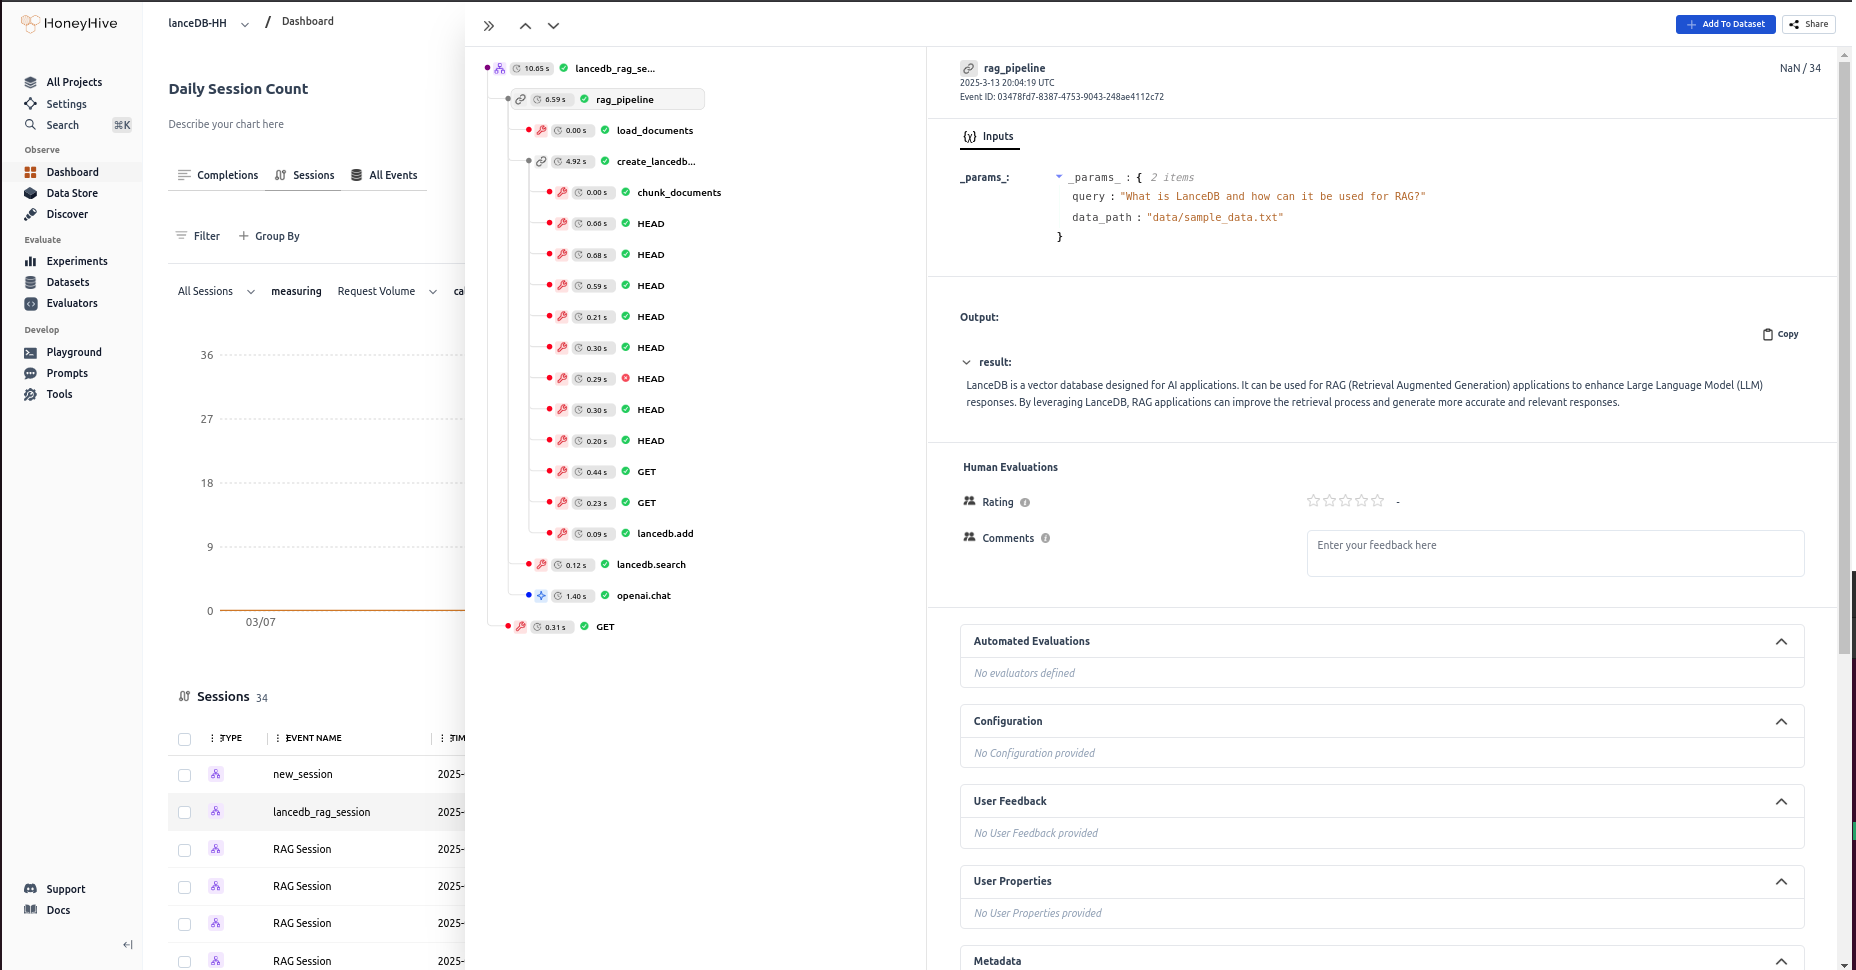This screenshot has width=1856, height=970.
Task: Set rating to three stars
Action: [1345, 501]
